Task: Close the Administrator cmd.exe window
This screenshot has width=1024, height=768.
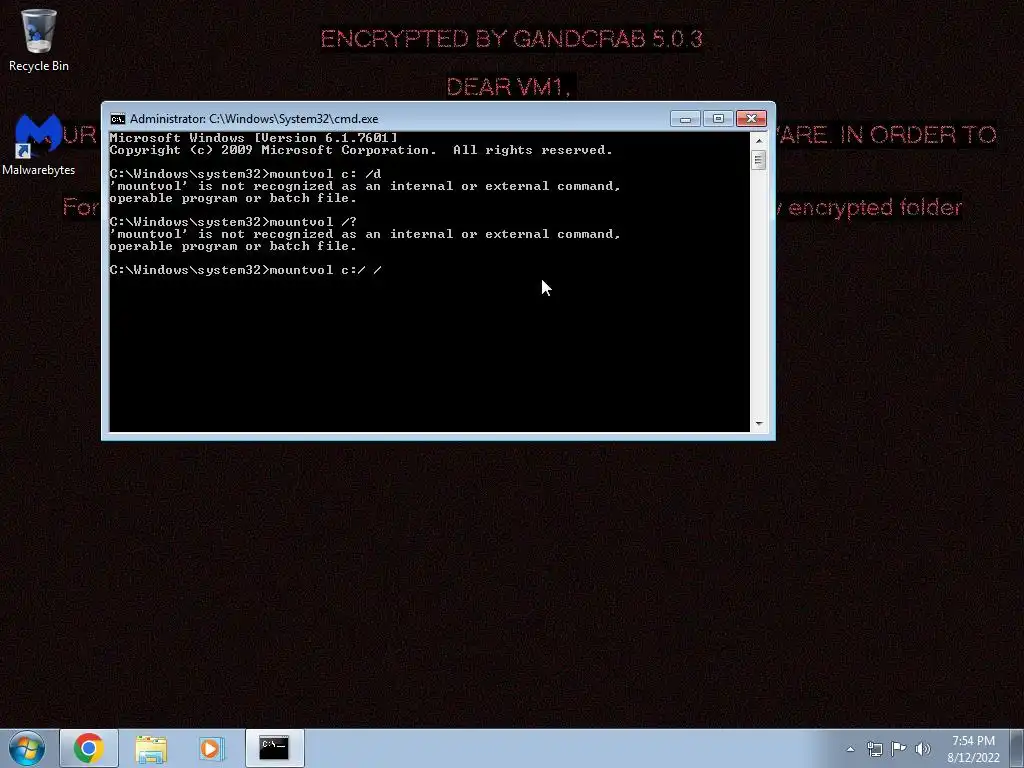Action: click(x=751, y=119)
